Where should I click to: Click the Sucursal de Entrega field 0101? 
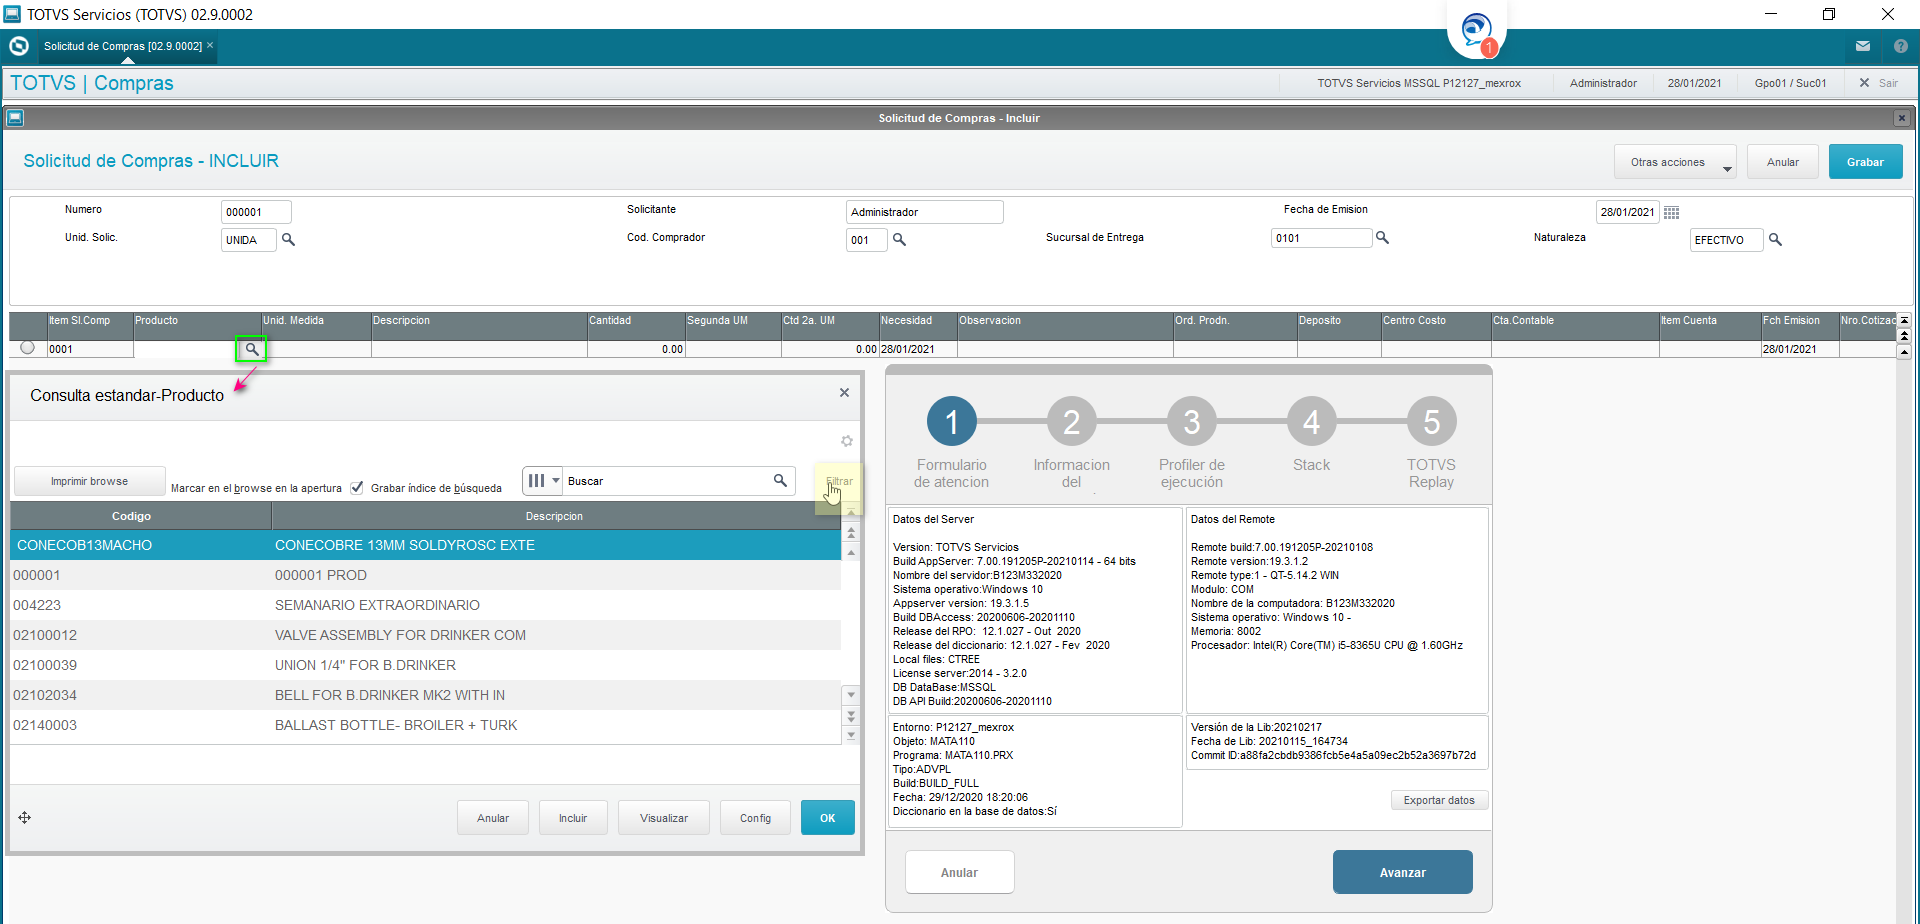pyautogui.click(x=1321, y=238)
